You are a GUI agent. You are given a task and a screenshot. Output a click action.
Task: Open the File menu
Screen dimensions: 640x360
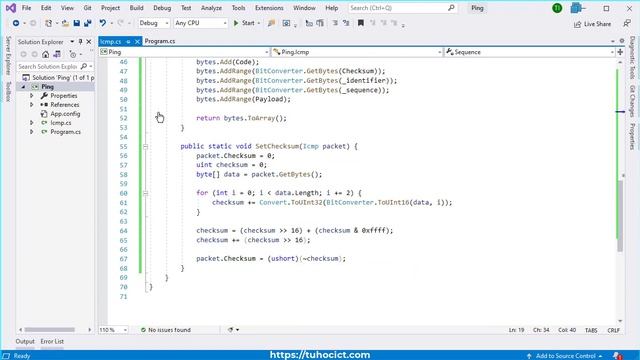click(26, 8)
